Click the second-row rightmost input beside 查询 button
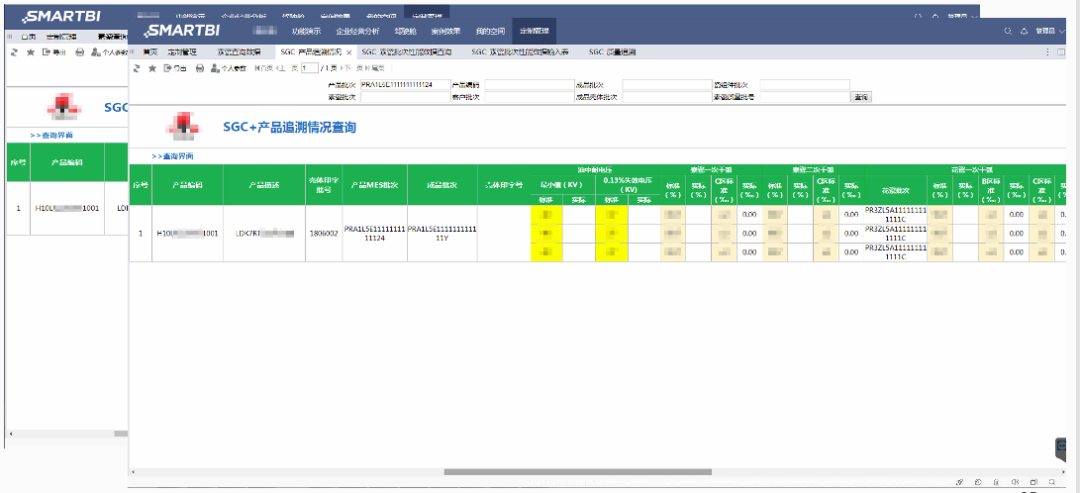 coord(804,98)
